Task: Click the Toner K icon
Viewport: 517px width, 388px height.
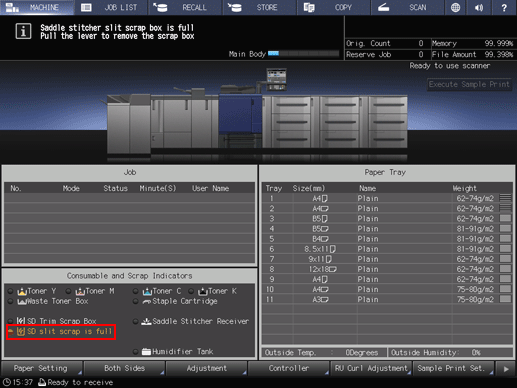Action: pos(203,292)
